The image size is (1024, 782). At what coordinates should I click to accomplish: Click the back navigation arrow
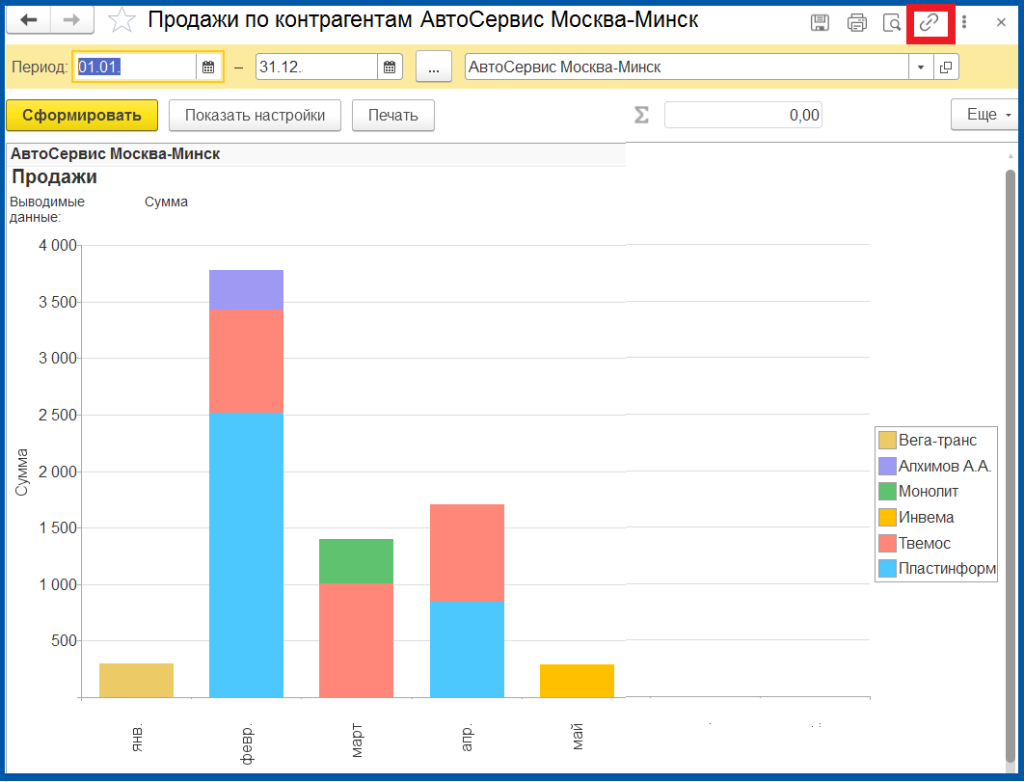coord(28,21)
